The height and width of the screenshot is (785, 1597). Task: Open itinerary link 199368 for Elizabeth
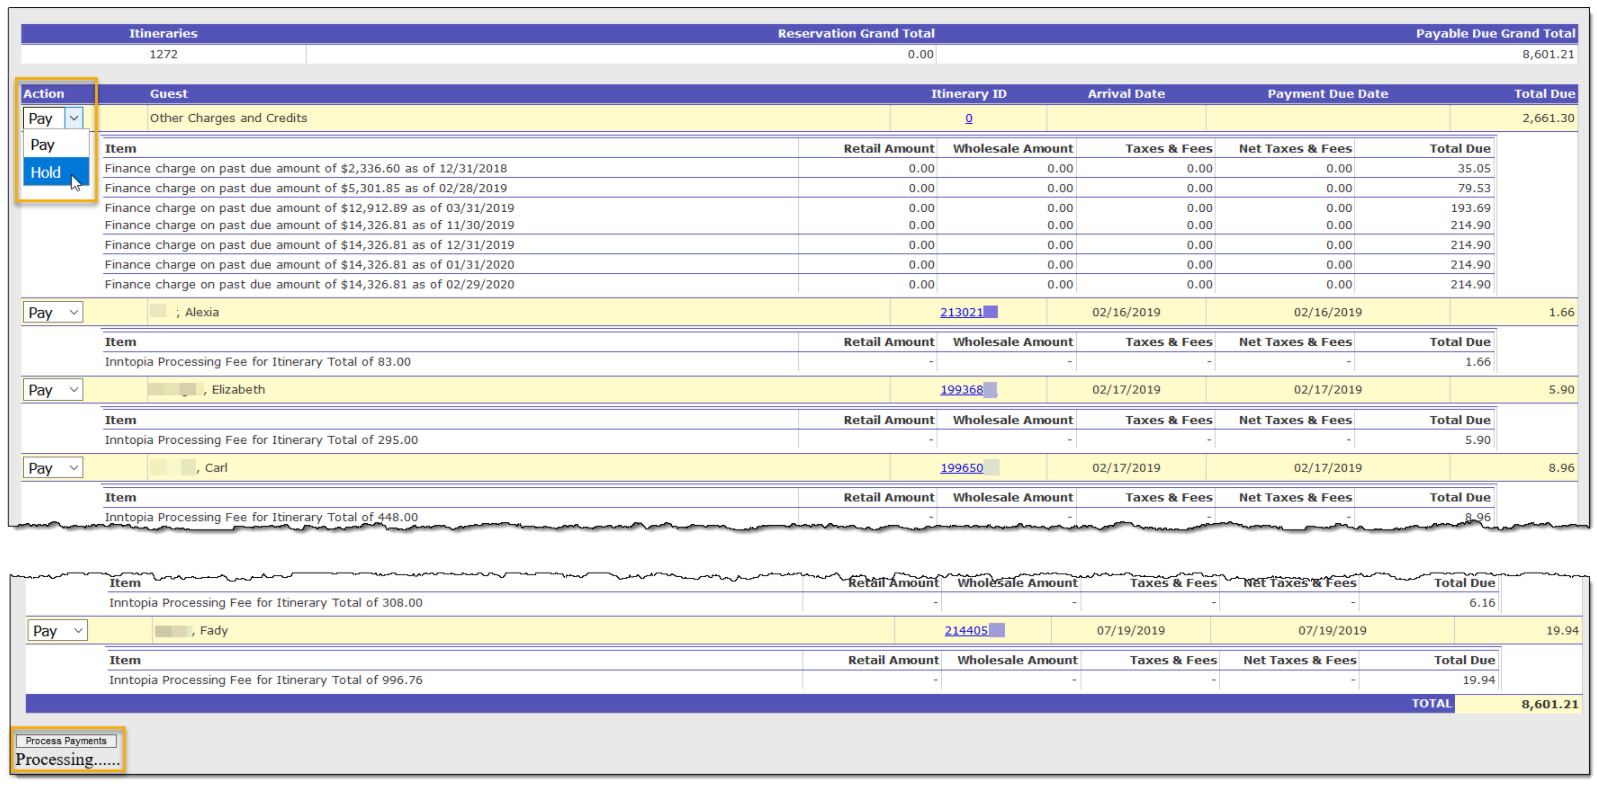[961, 390]
